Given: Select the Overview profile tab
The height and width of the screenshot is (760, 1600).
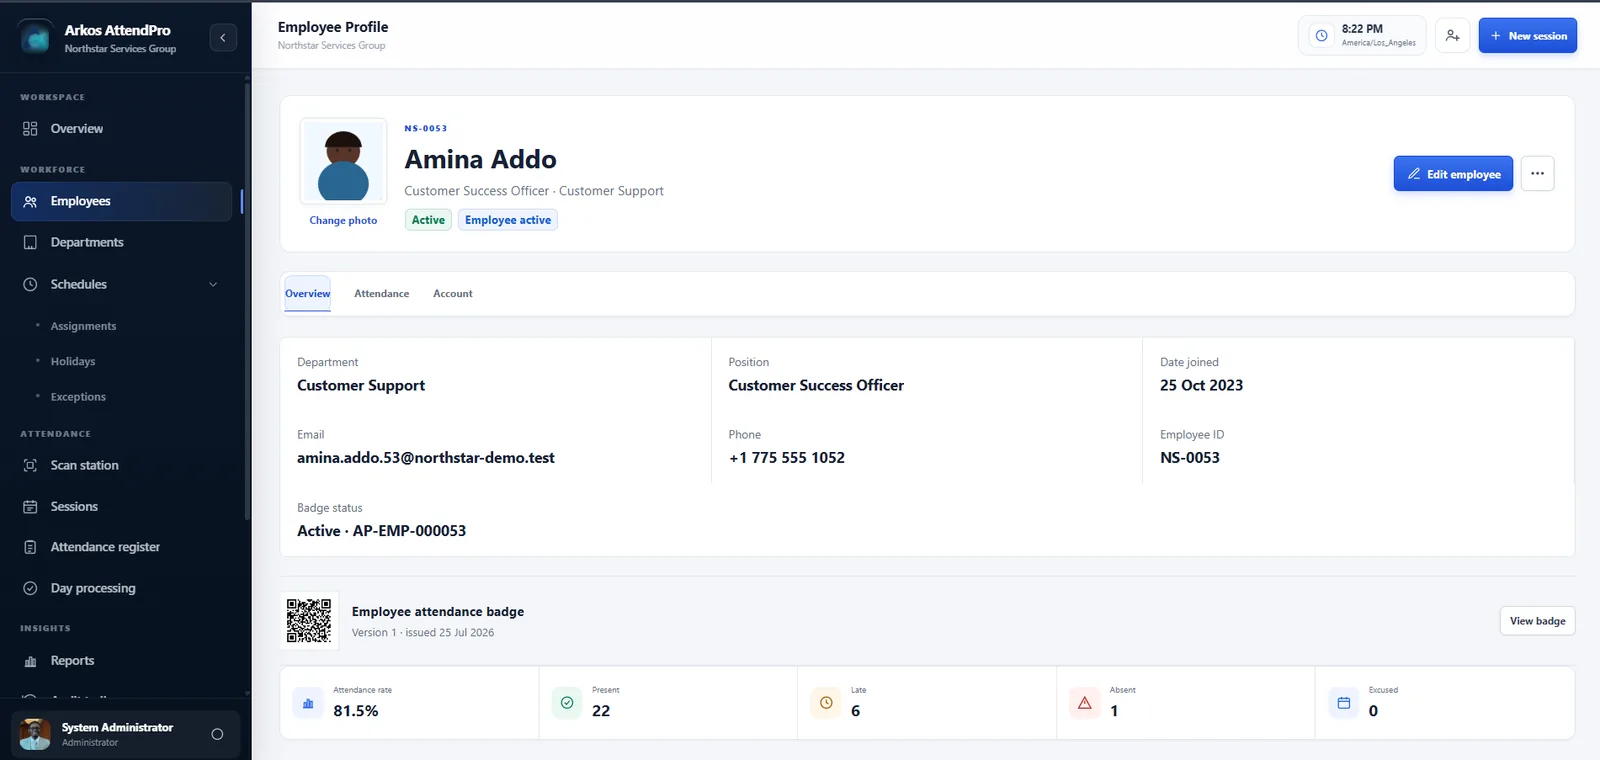Looking at the screenshot, I should [x=308, y=294].
